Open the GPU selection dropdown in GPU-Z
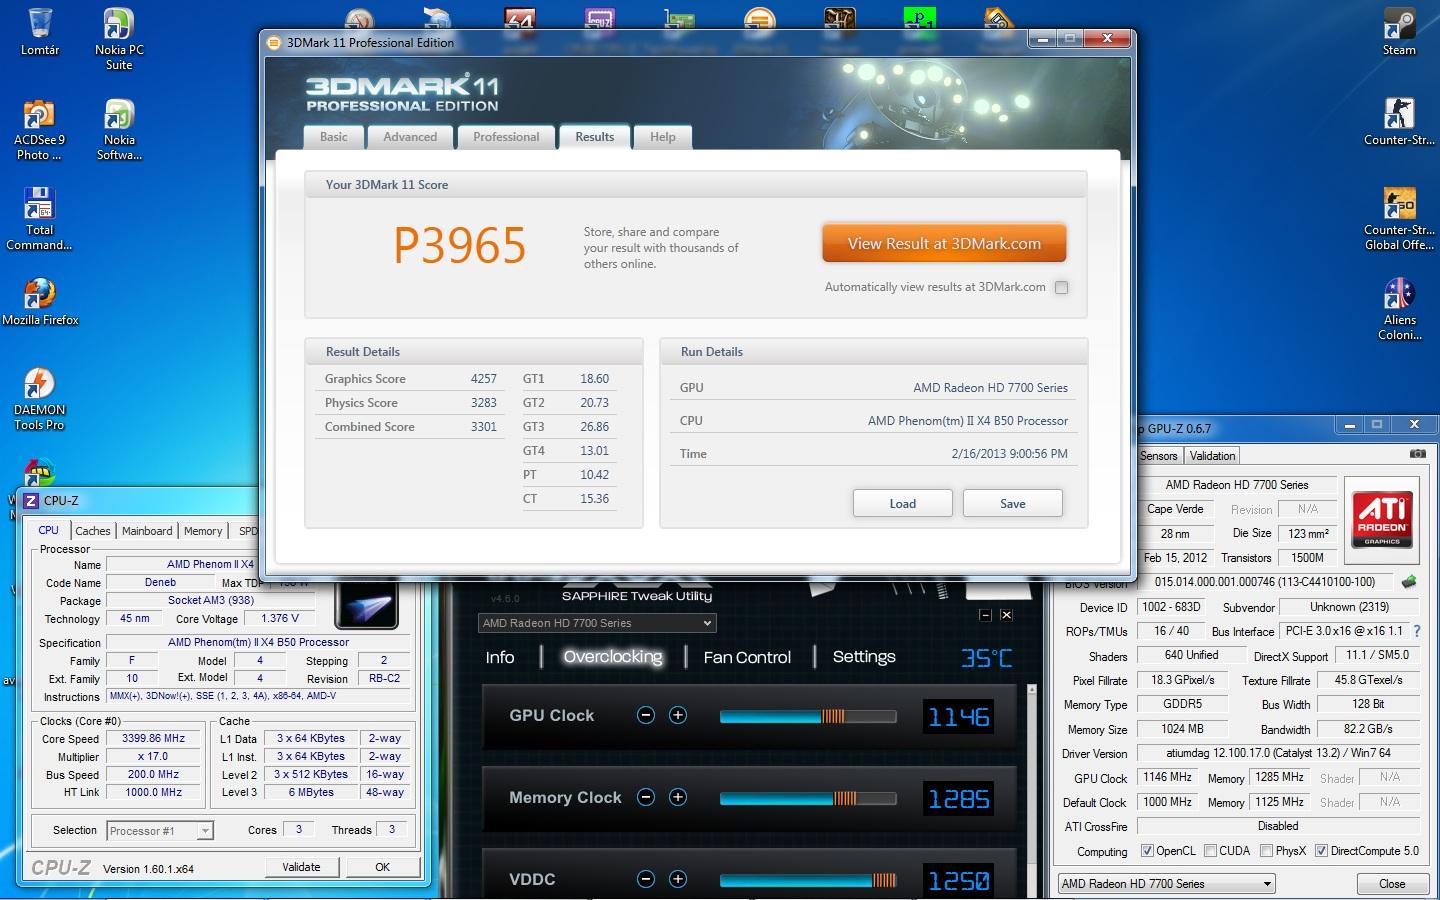 (x=1167, y=884)
